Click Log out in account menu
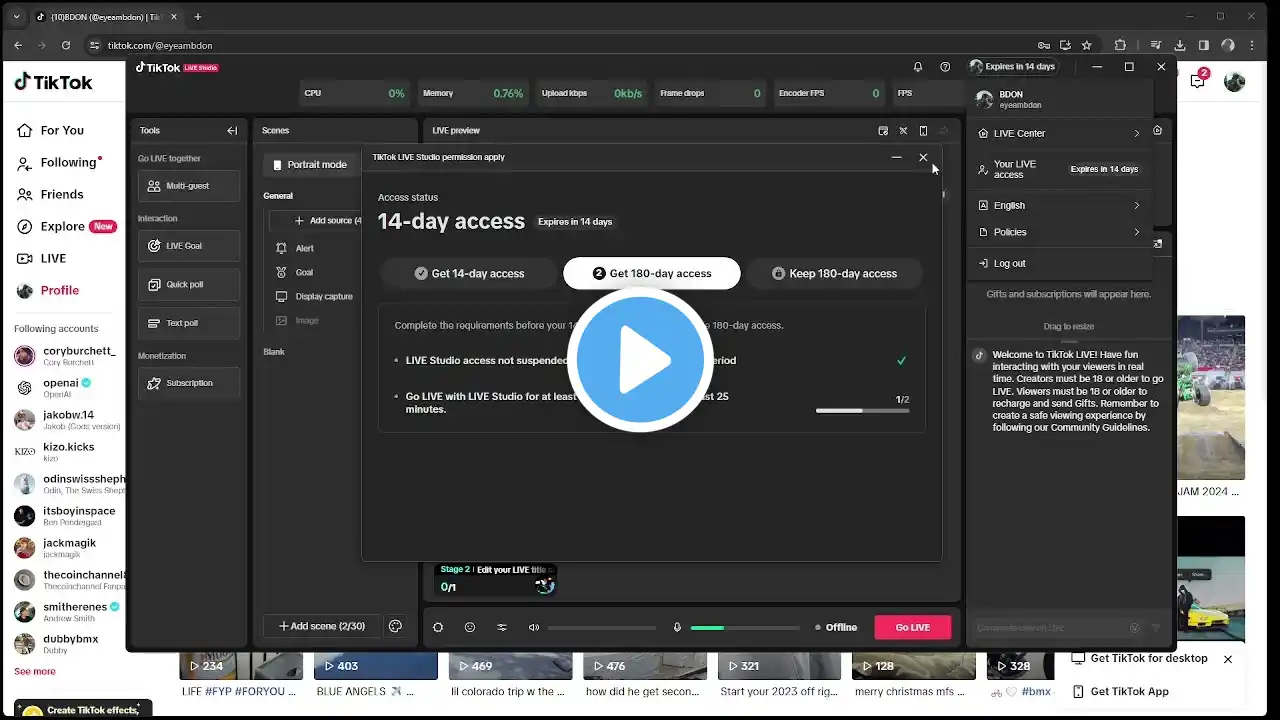This screenshot has height=720, width=1280. coord(1059,263)
